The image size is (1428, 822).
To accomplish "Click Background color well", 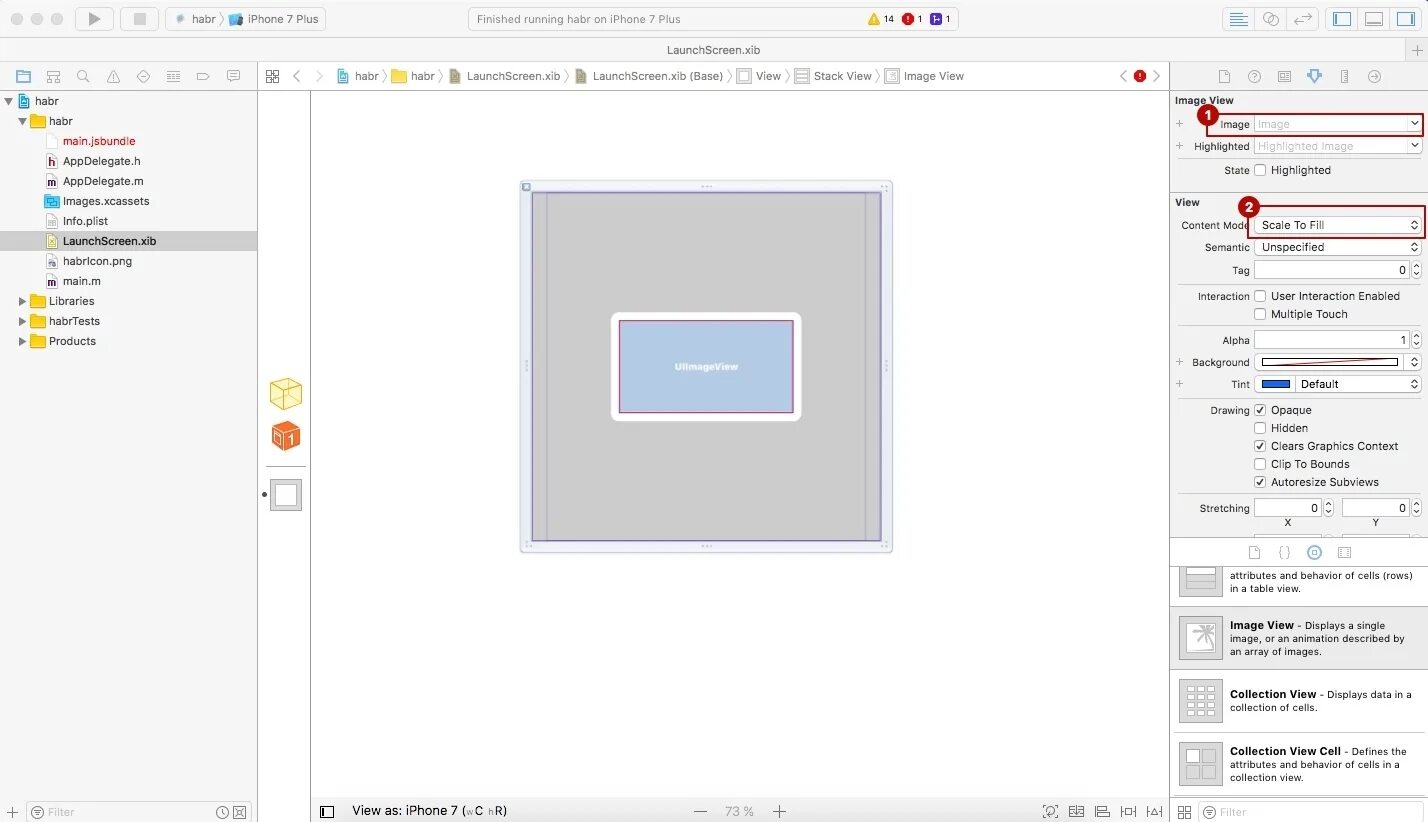I will 1330,362.
